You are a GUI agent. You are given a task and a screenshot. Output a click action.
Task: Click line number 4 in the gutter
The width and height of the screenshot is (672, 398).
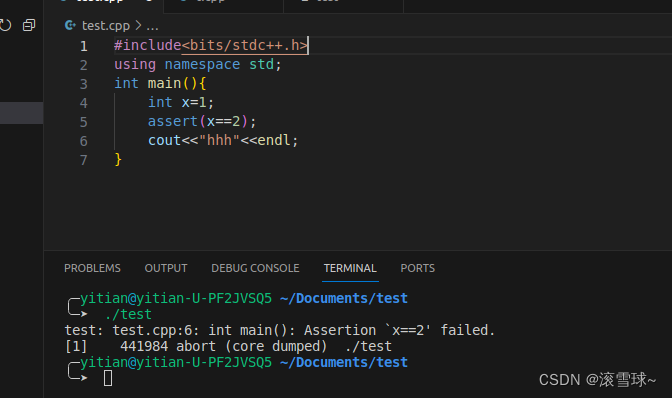tap(84, 103)
